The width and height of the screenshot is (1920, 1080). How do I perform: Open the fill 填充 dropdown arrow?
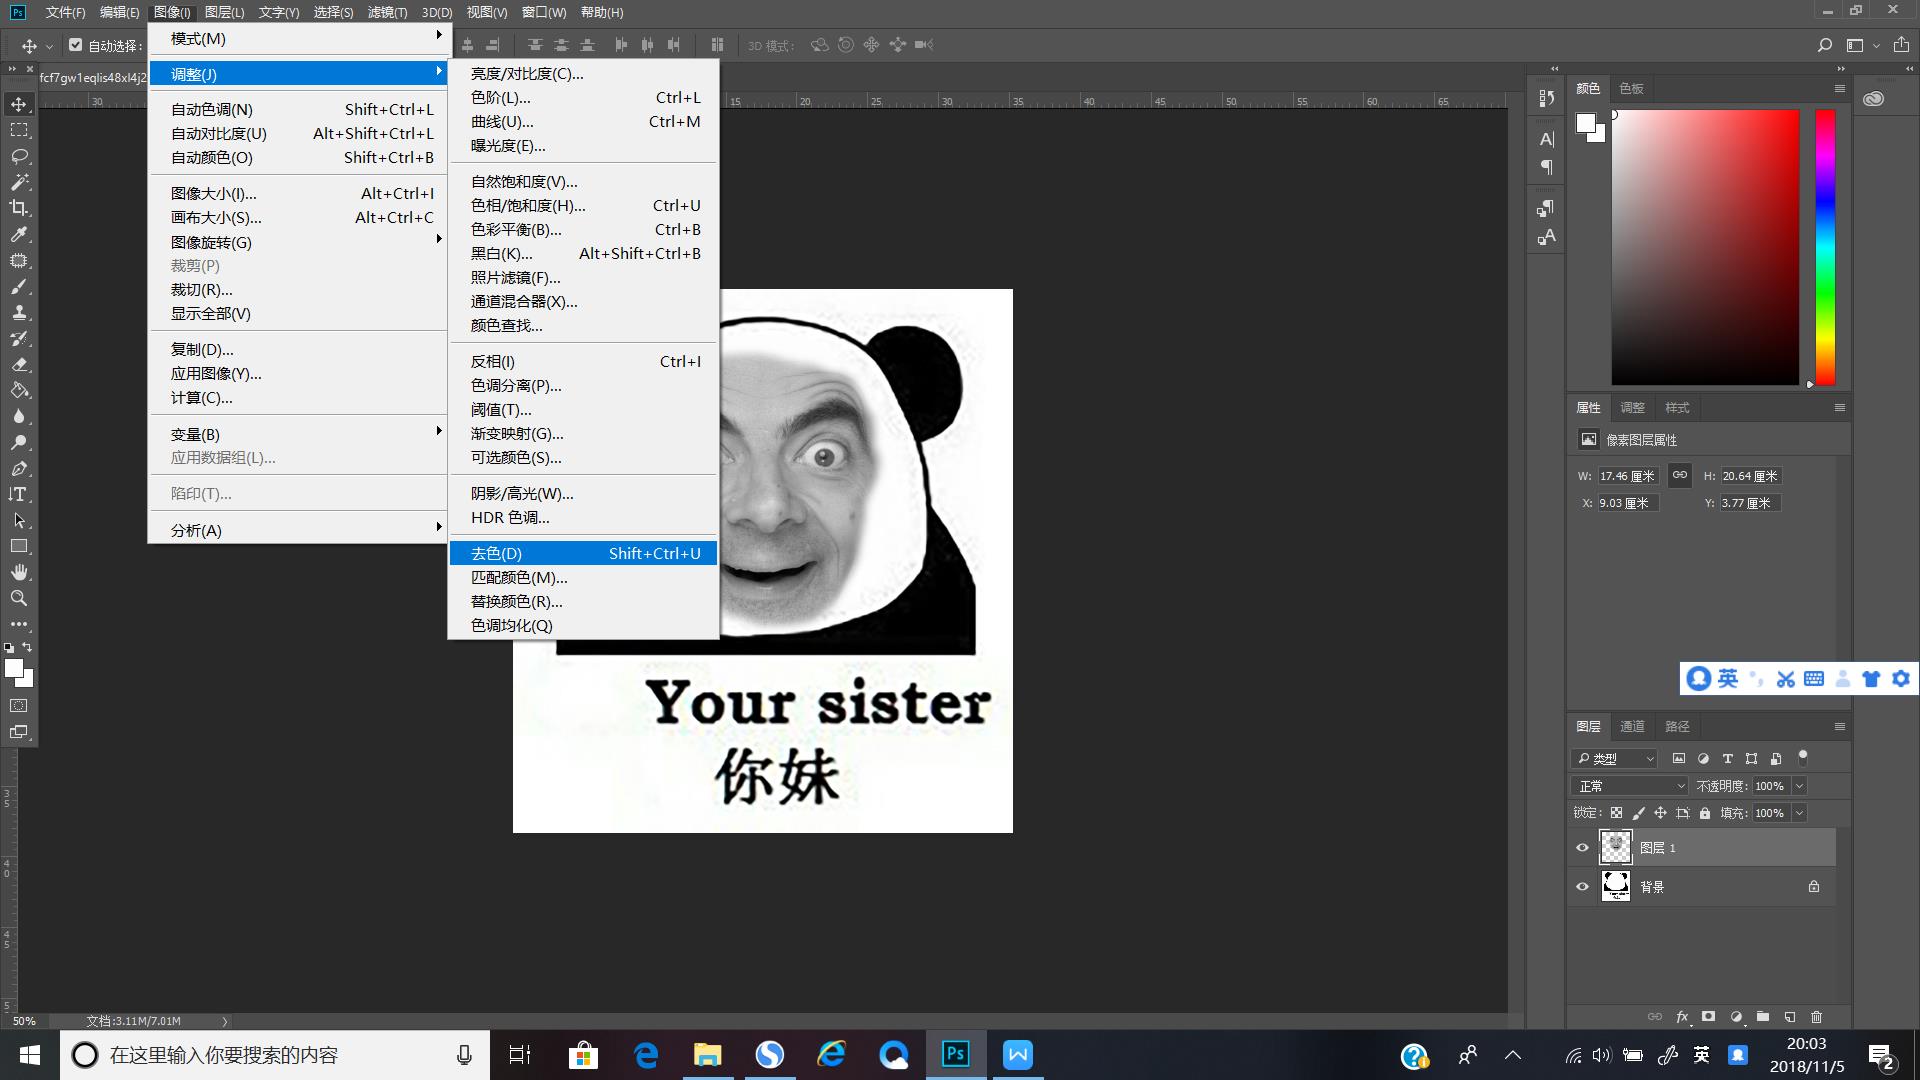[1799, 813]
